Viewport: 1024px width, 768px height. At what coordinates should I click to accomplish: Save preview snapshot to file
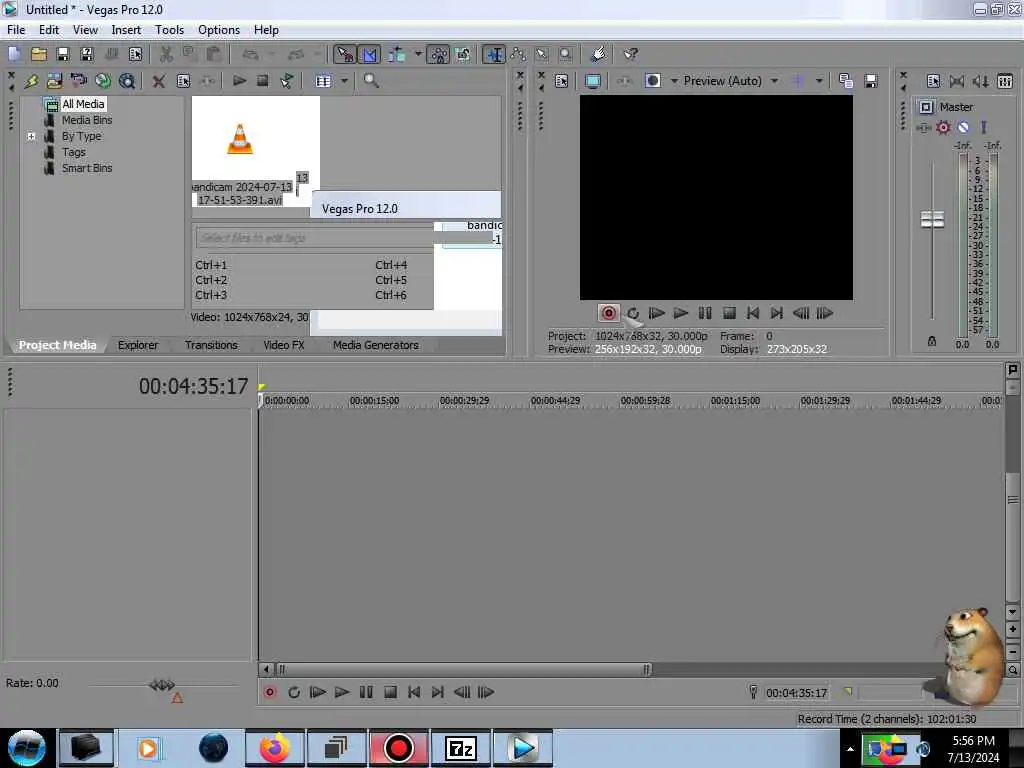[x=871, y=81]
